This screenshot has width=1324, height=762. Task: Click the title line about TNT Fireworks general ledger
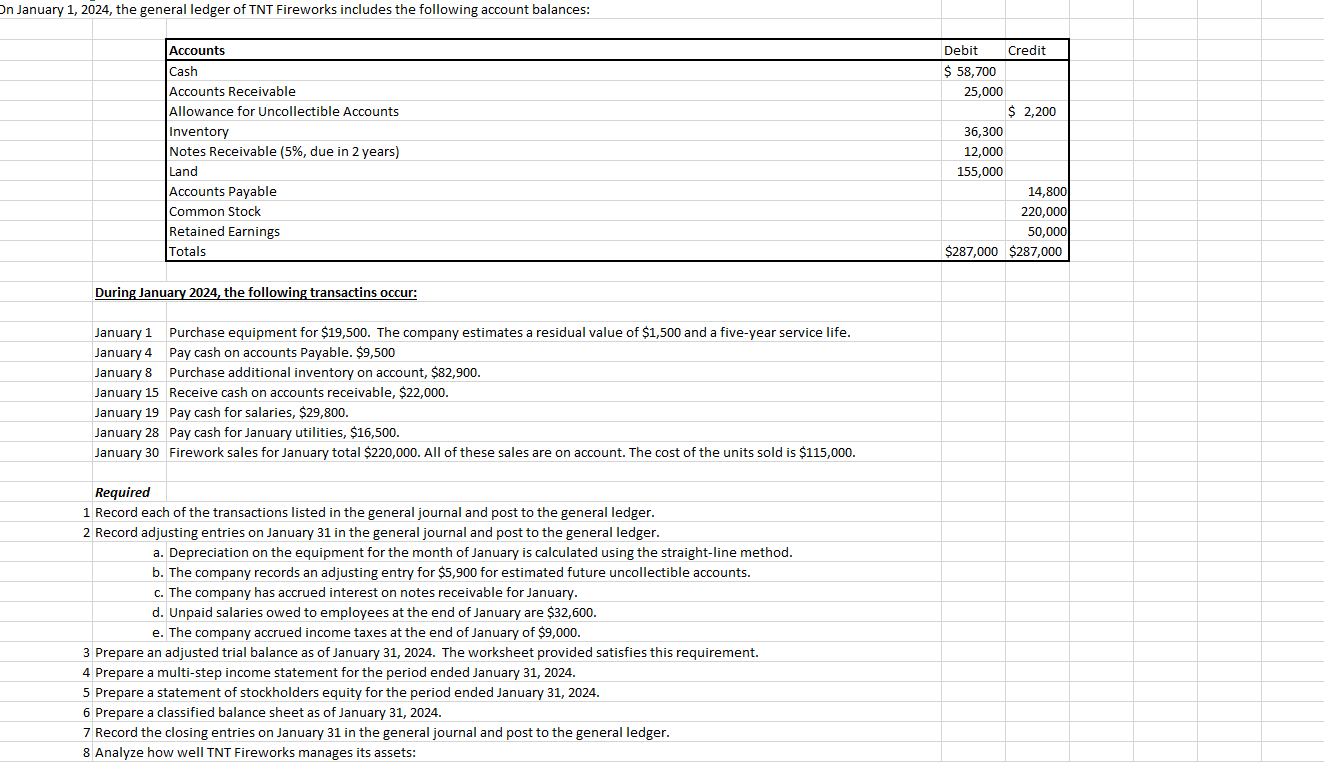pos(295,9)
